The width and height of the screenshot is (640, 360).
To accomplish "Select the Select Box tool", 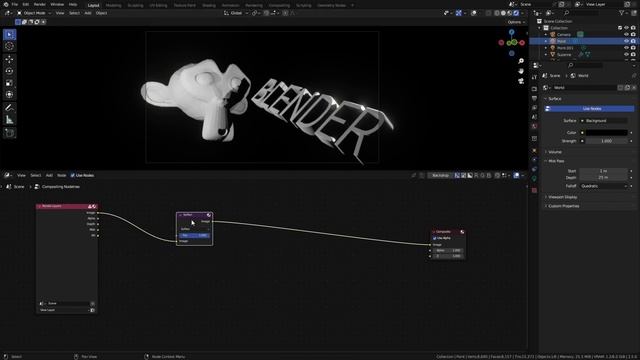I will tap(9, 35).
